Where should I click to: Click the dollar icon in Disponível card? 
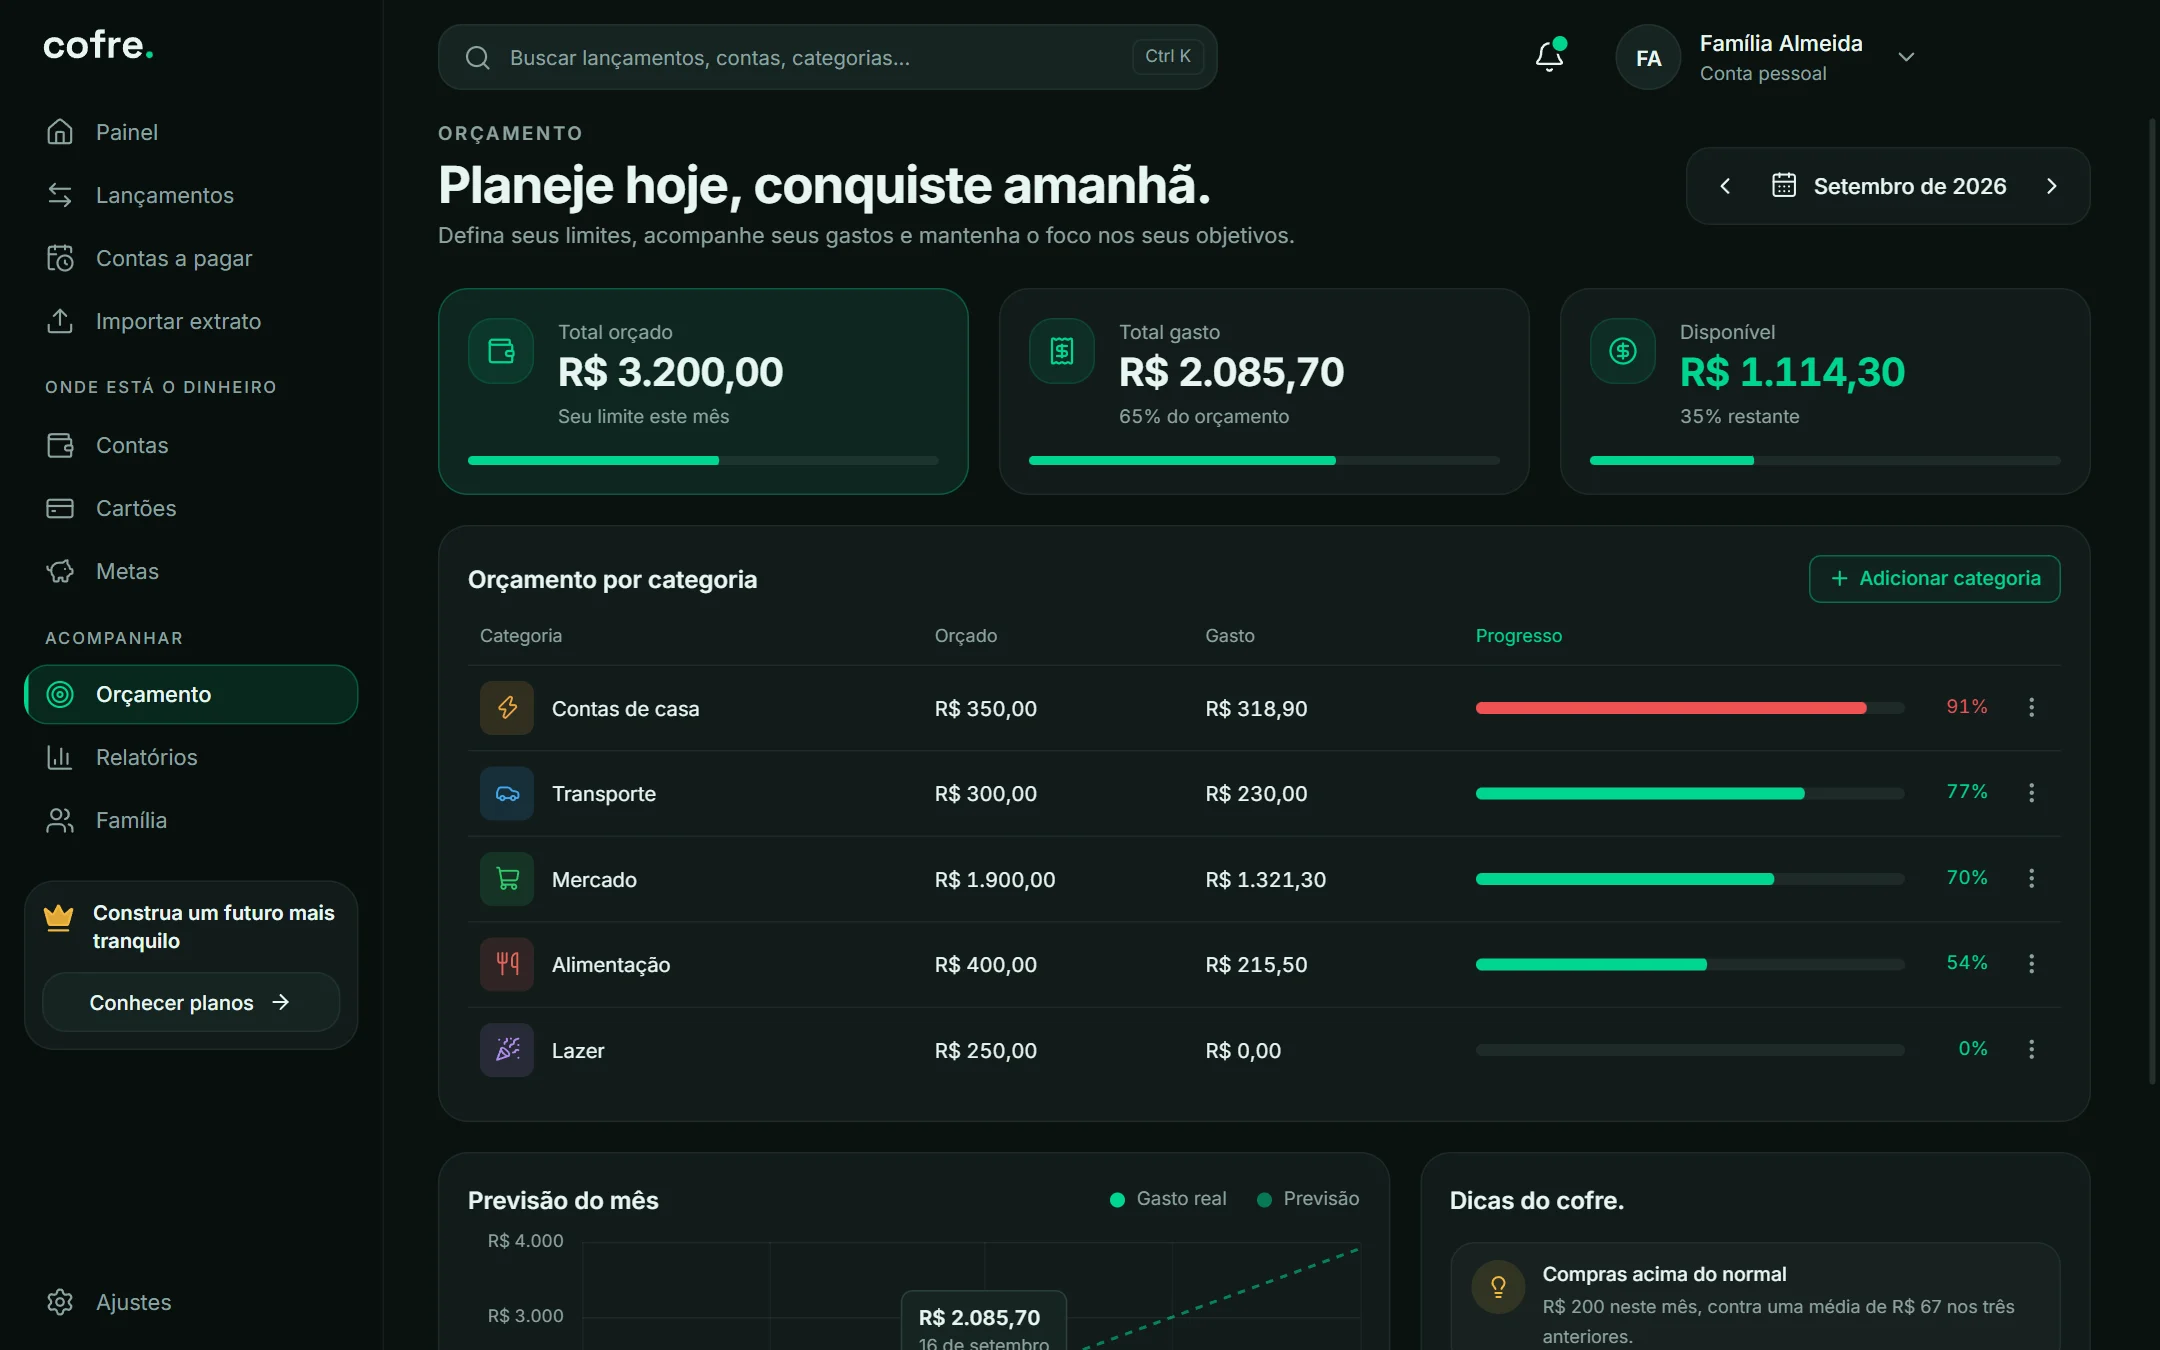1623,351
